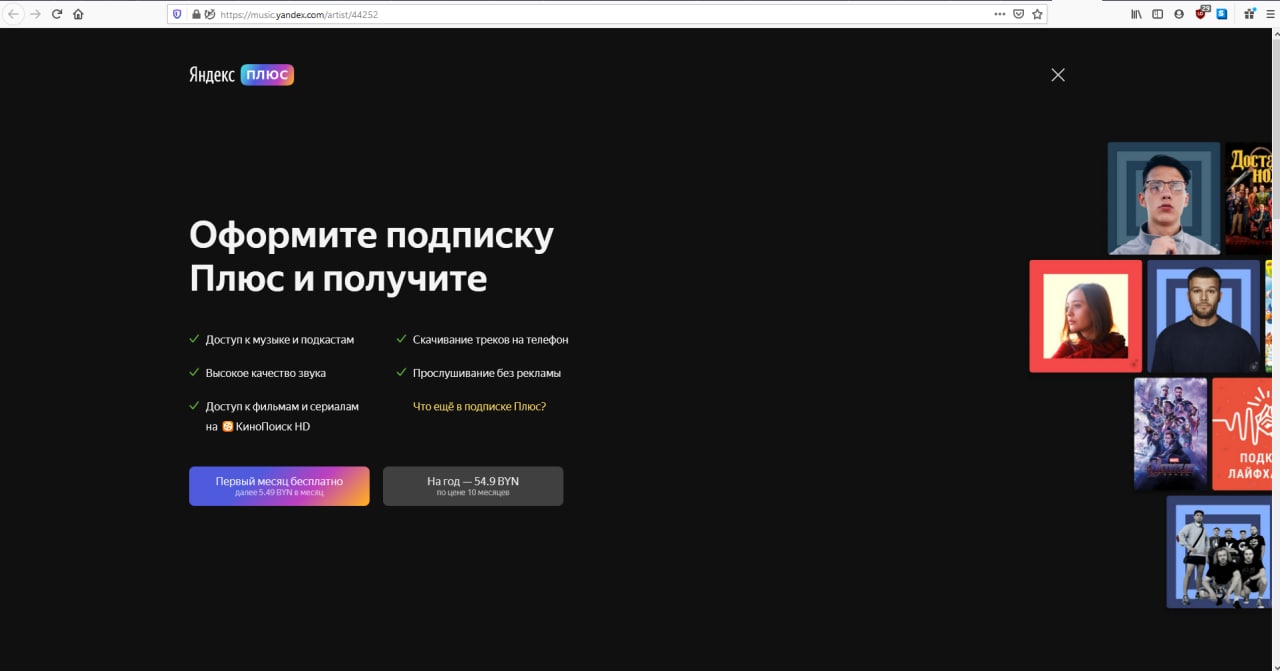Click the КиноПоиск HD icon
Viewport: 1280px width, 671px height.
tap(227, 426)
